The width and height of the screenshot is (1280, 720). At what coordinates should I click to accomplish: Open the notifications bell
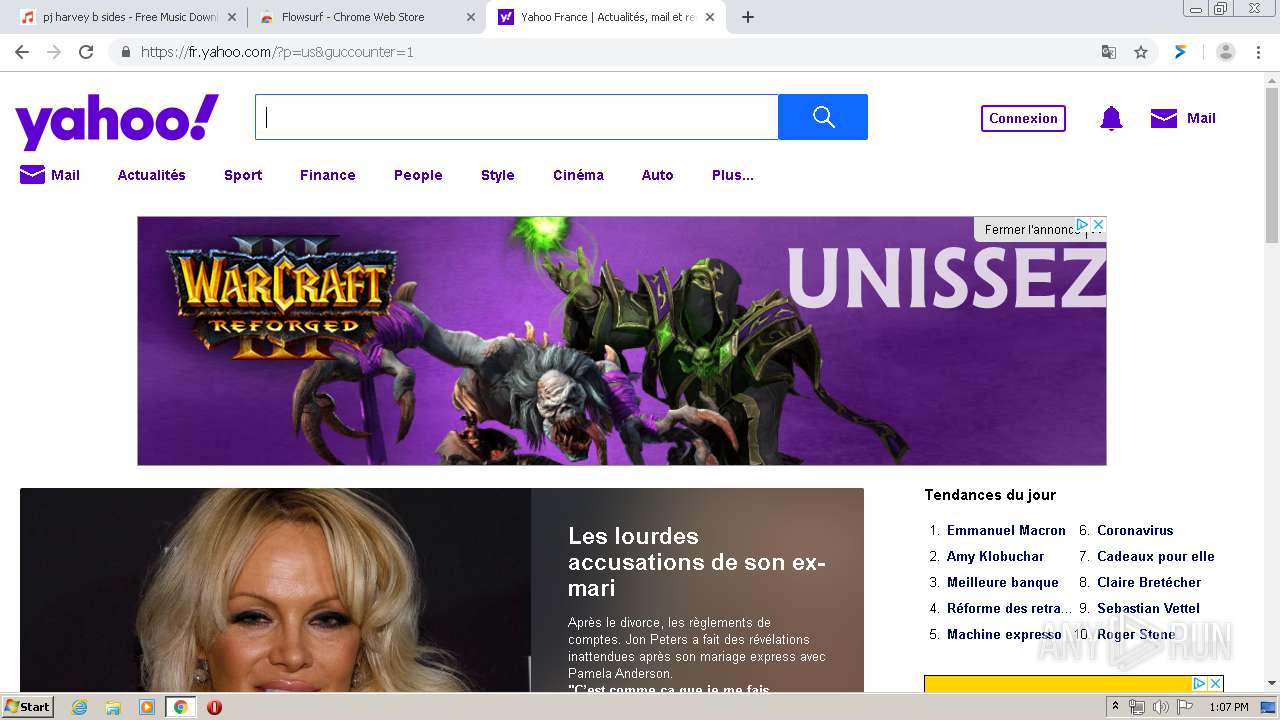1111,118
